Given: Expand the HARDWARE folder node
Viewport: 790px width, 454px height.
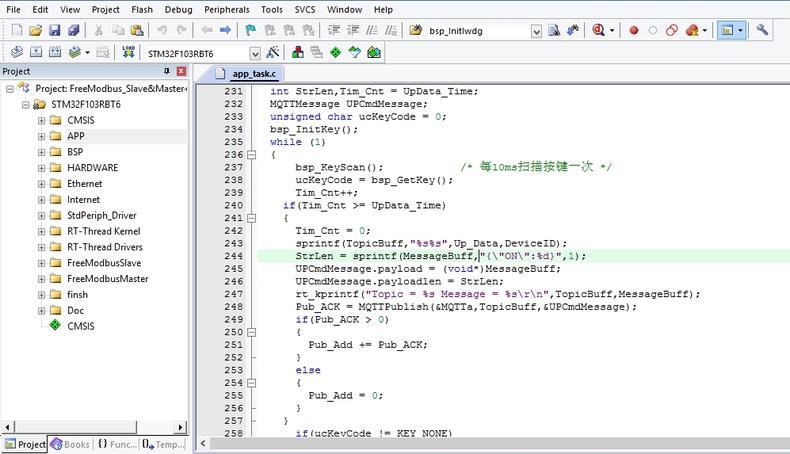Looking at the screenshot, I should click(x=41, y=168).
